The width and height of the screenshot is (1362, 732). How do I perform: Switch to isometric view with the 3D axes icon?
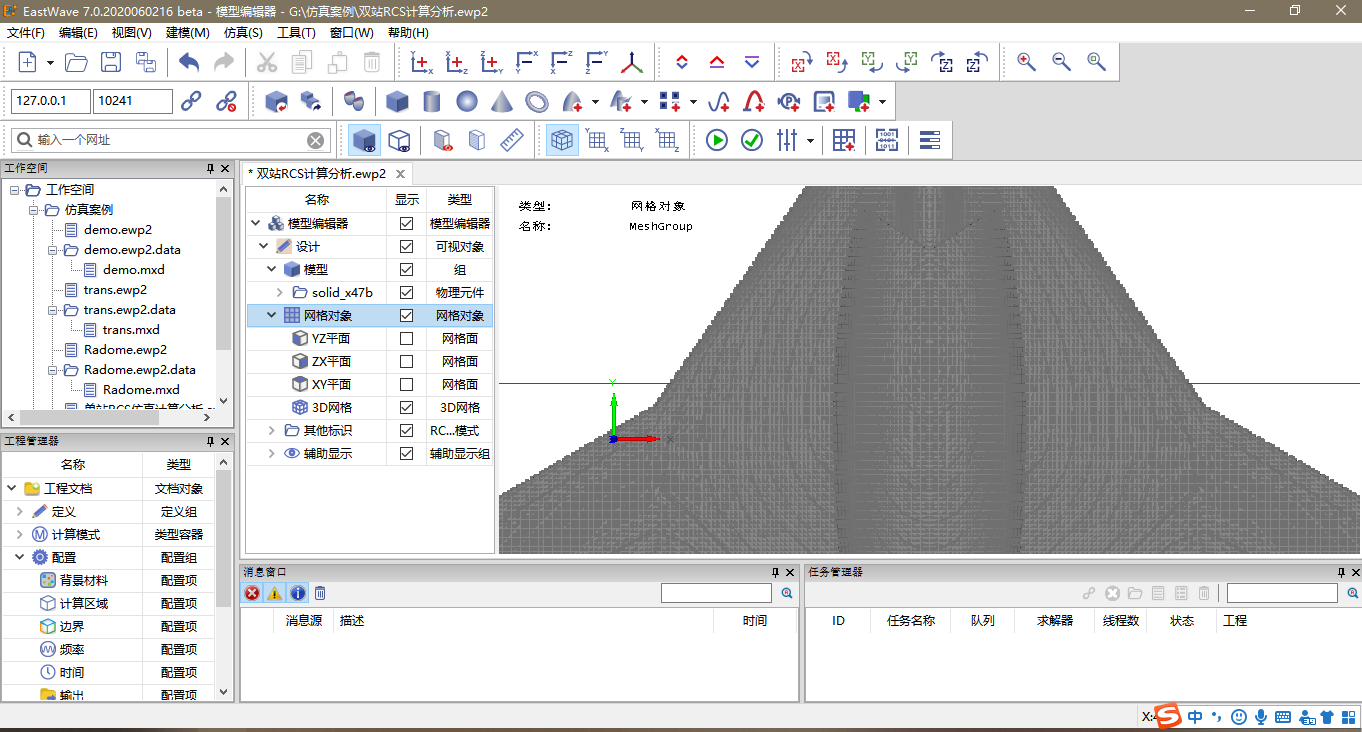tap(632, 62)
